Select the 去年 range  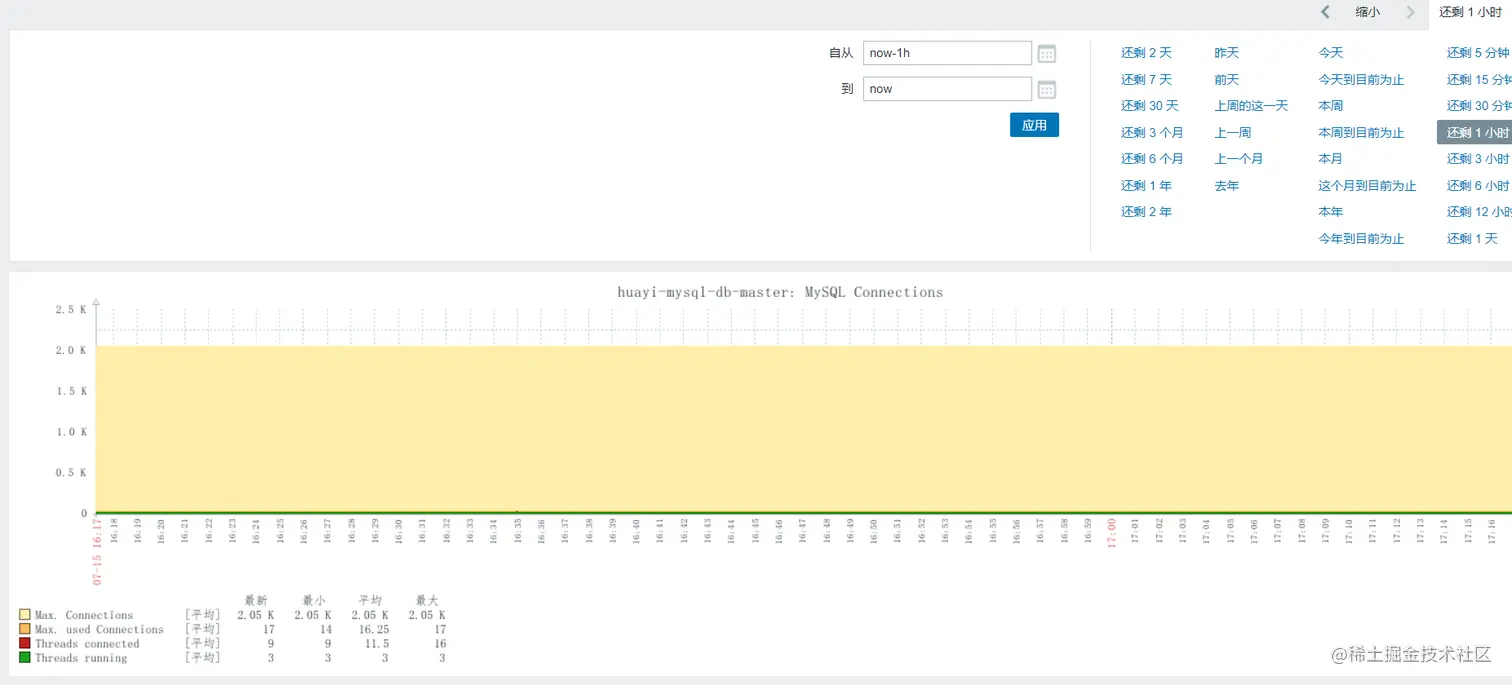click(1227, 185)
